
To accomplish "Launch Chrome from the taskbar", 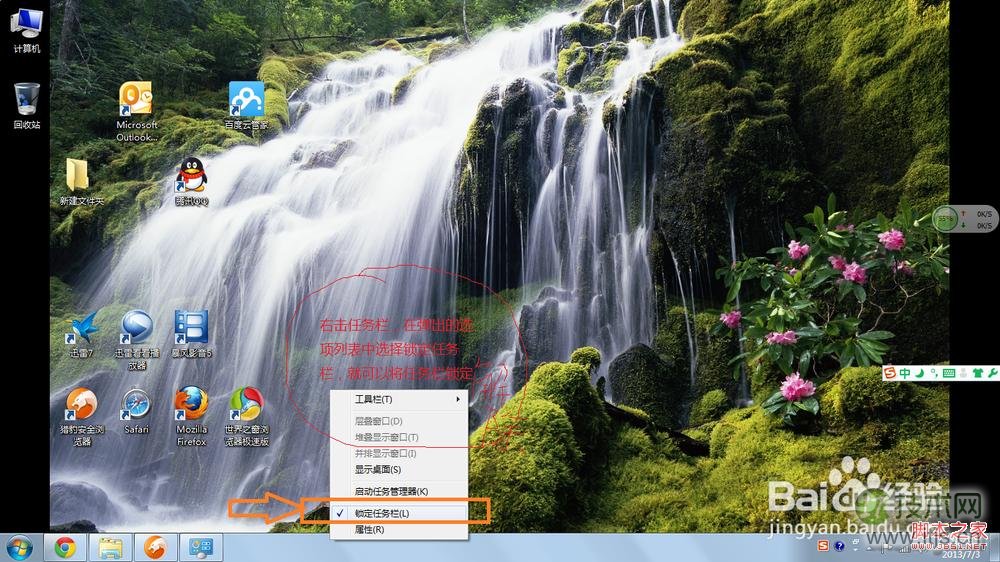I will point(65,548).
